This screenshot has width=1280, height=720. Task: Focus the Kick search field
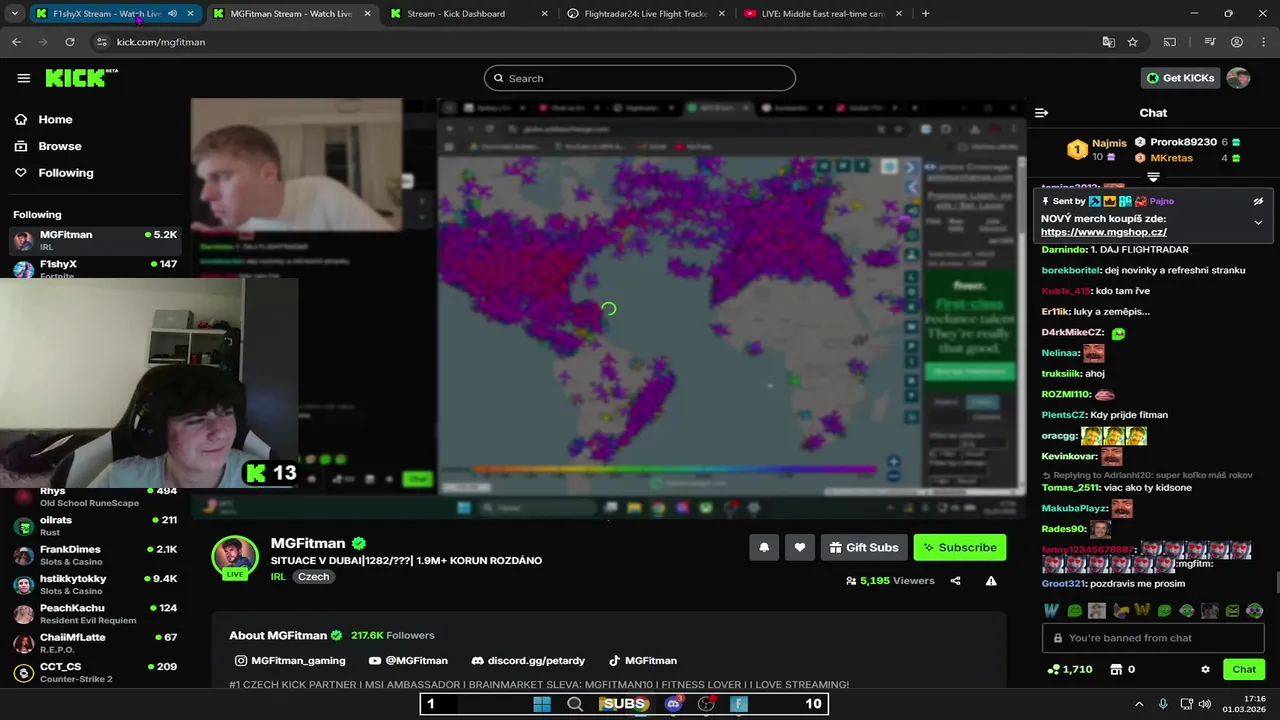(x=640, y=78)
